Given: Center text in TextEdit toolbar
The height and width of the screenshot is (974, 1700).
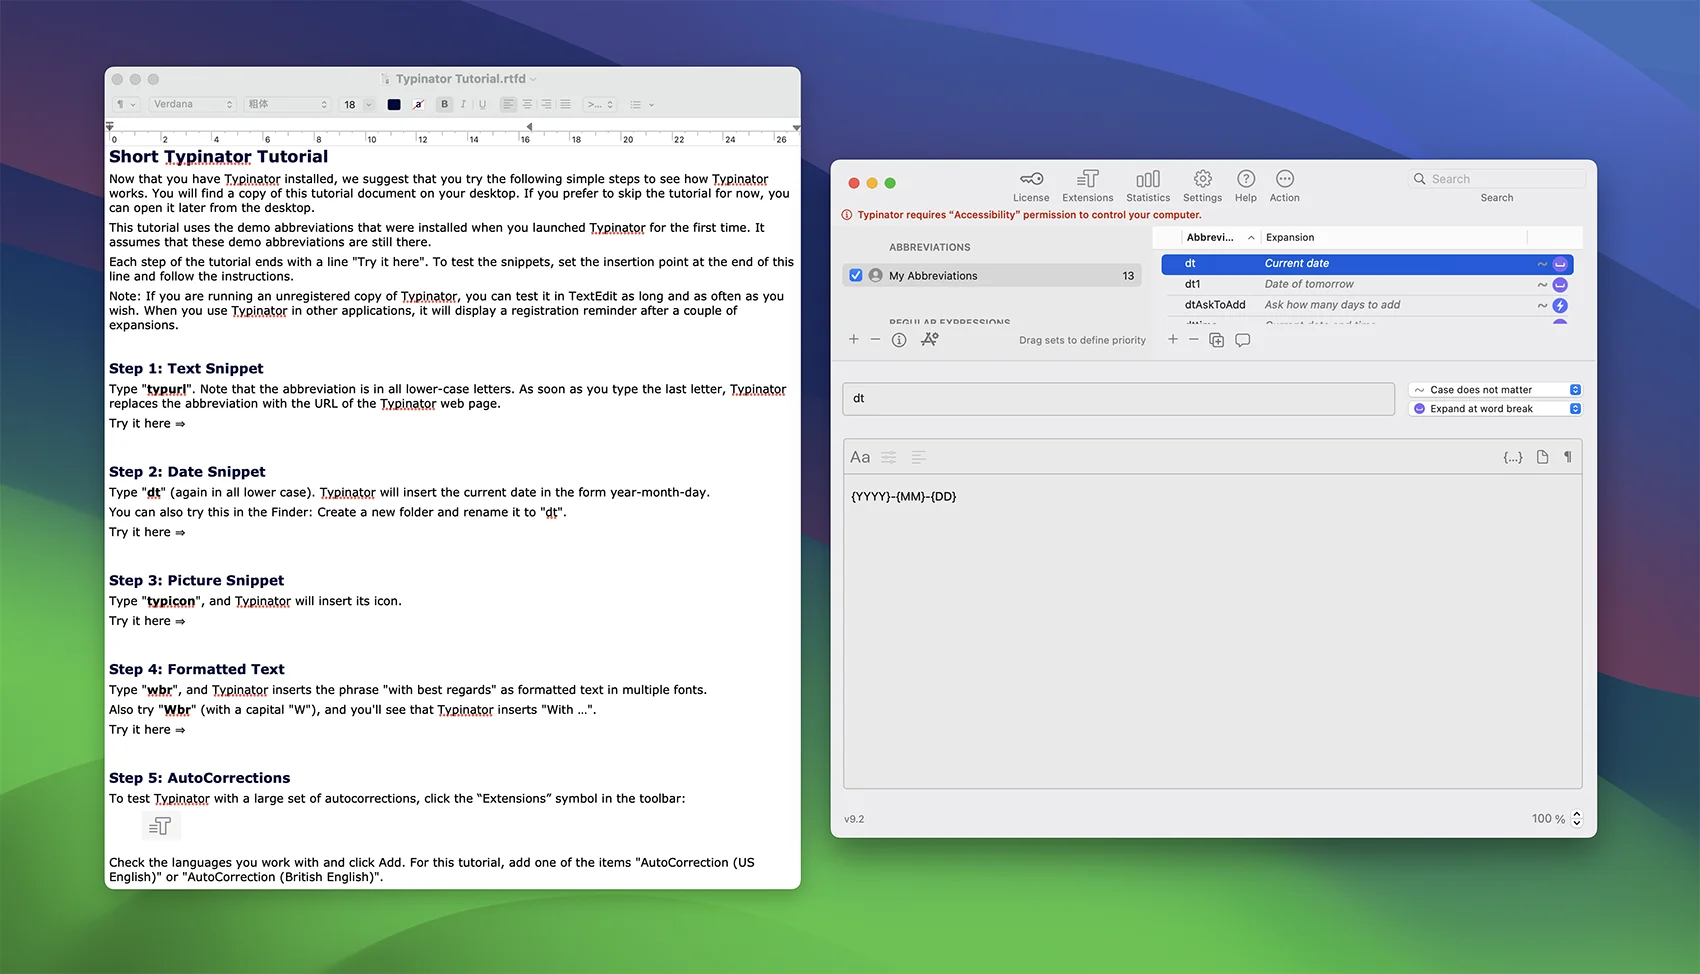Looking at the screenshot, I should tap(528, 104).
